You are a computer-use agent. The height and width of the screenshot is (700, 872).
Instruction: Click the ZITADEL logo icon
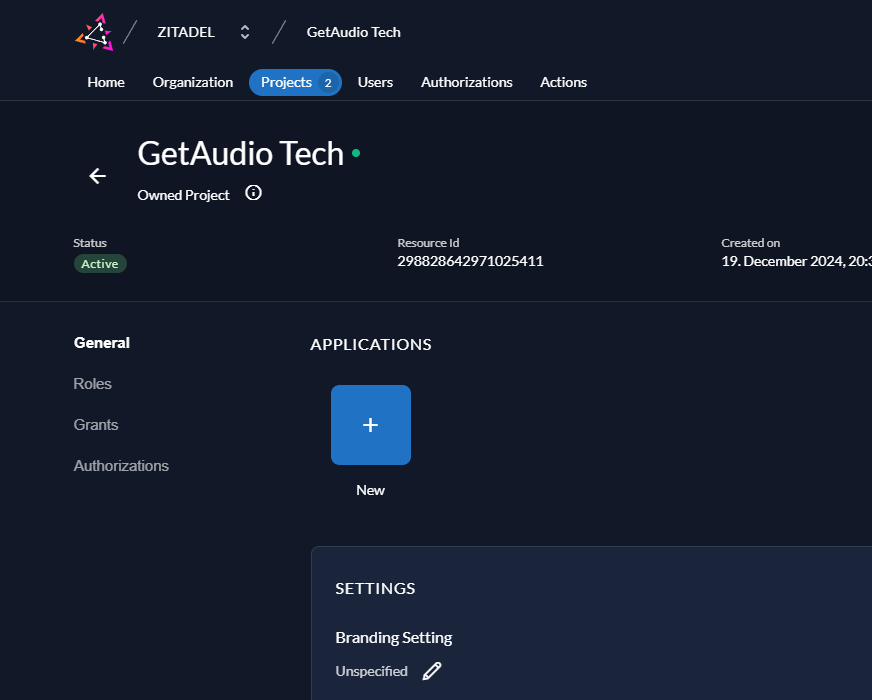click(94, 32)
